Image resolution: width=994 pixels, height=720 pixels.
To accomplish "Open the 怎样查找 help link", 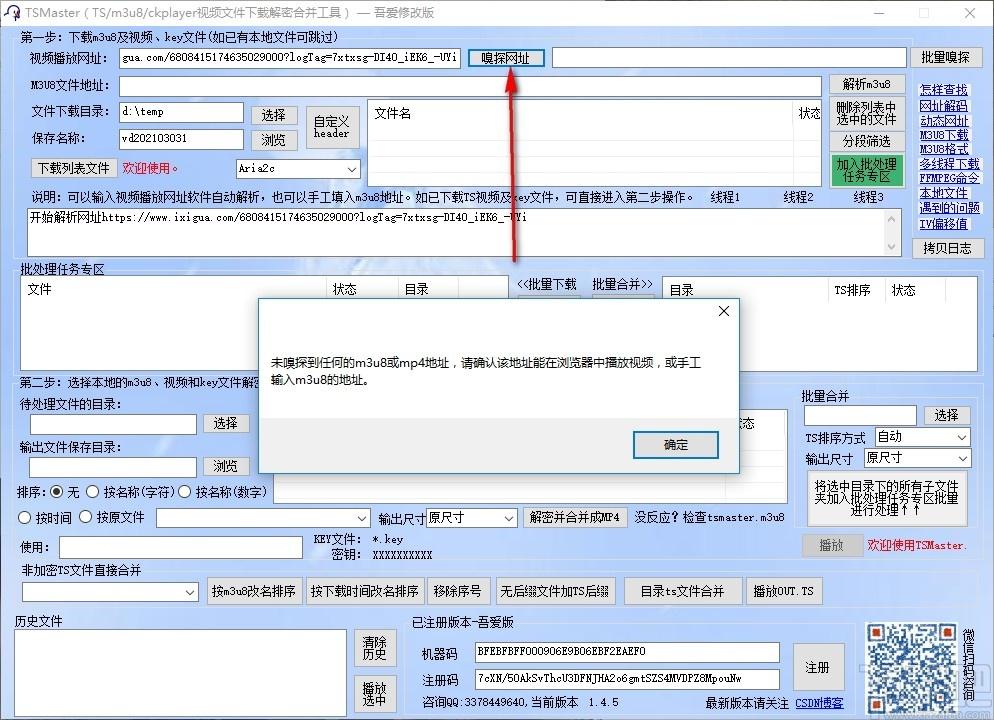I will [x=943, y=90].
